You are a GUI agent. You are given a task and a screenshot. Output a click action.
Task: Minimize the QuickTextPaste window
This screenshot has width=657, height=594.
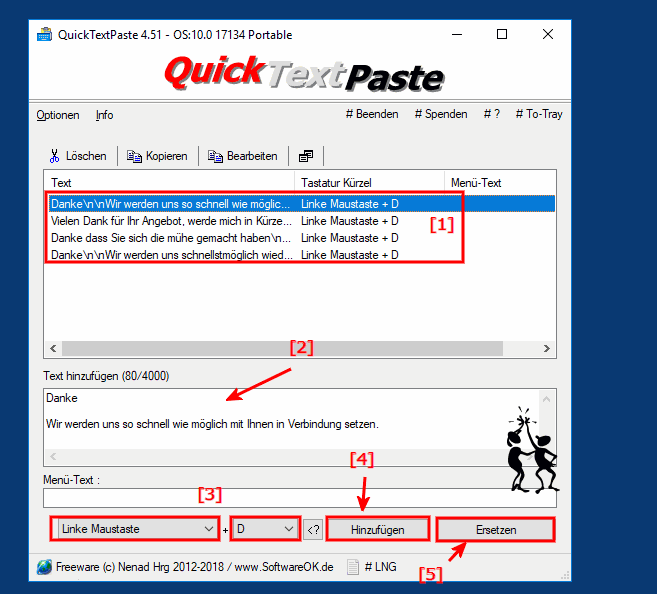click(457, 34)
